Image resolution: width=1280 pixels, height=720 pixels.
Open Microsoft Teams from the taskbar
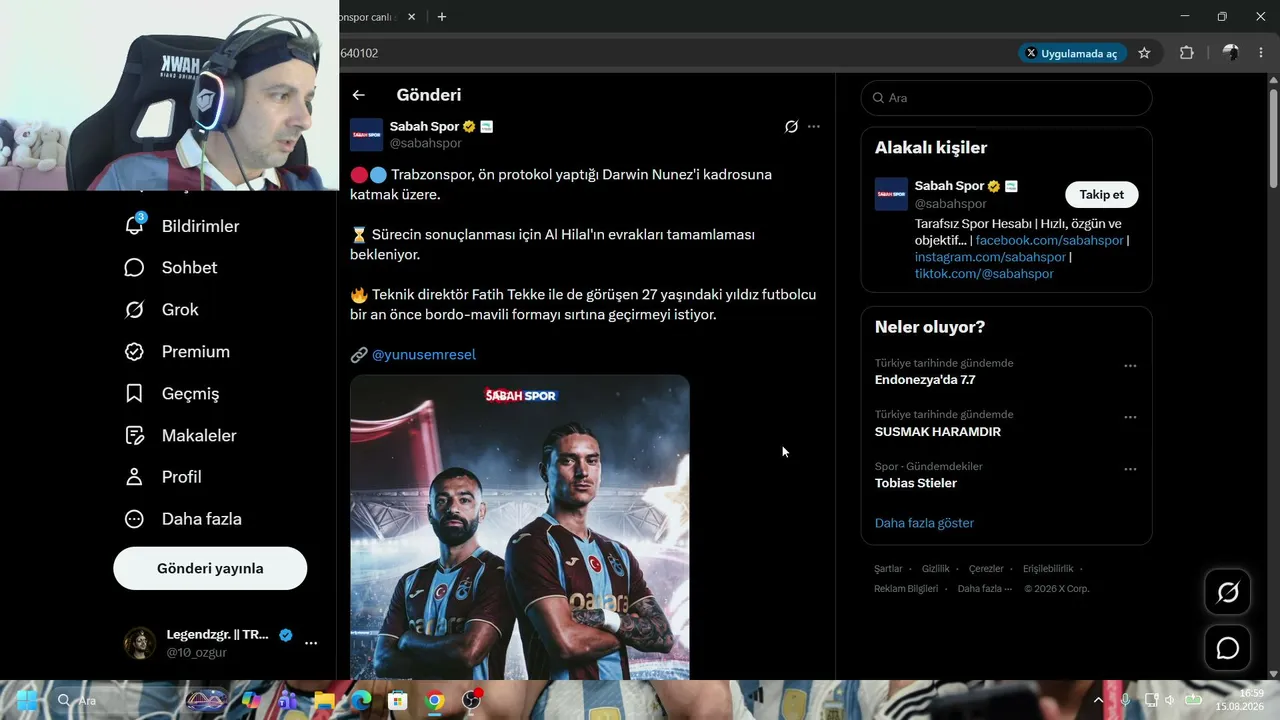[x=288, y=700]
